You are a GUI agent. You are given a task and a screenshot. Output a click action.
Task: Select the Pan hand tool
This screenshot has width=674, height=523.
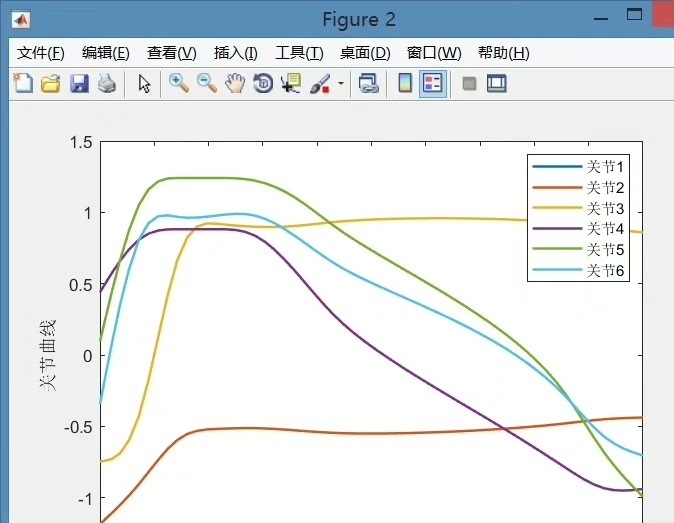(x=235, y=83)
